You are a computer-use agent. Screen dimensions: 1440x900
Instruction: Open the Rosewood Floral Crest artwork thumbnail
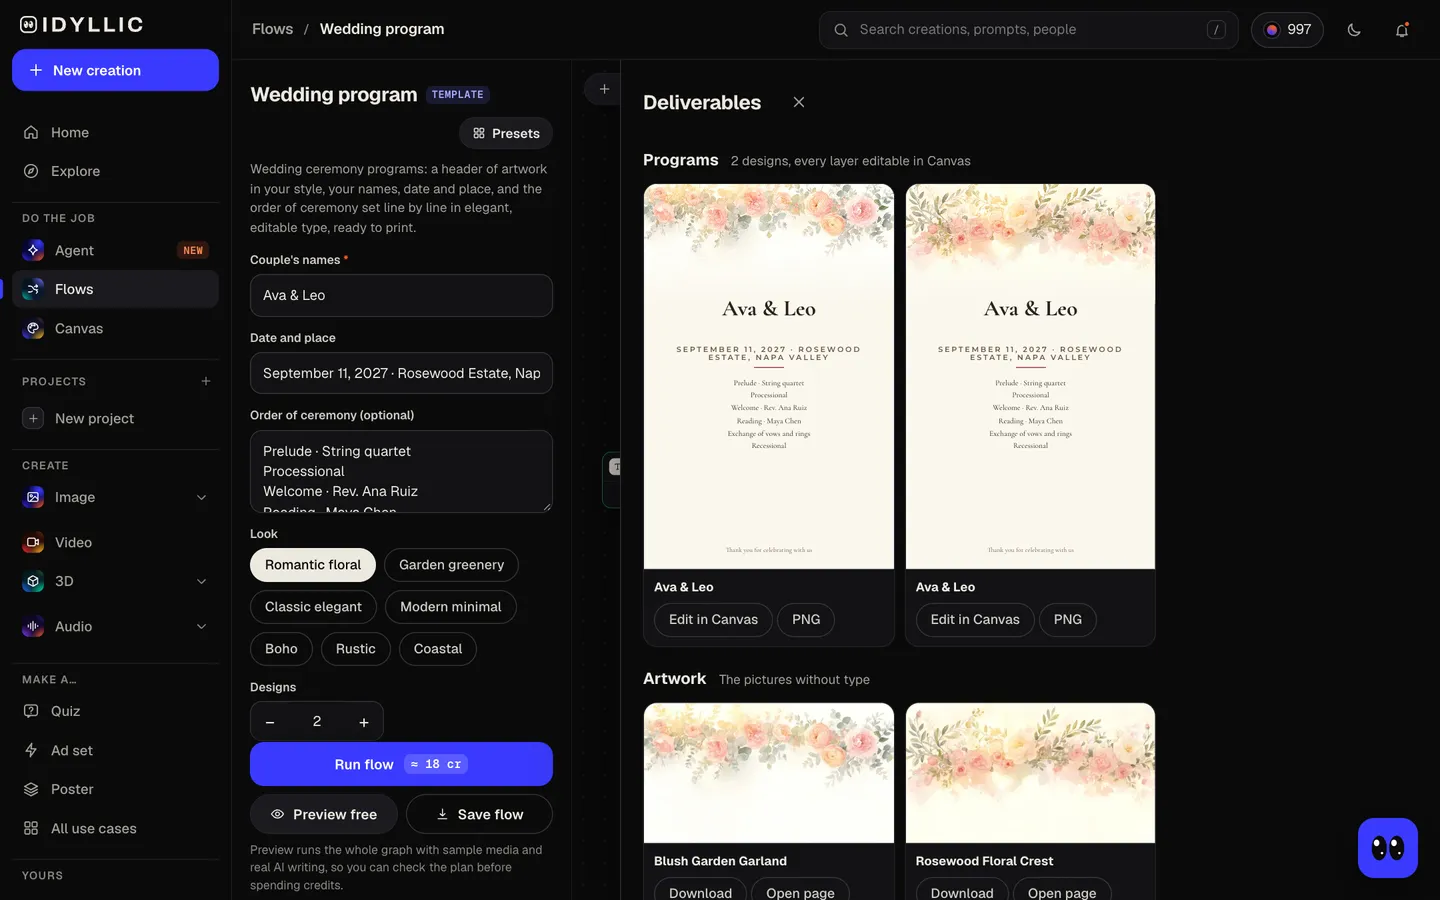[x=1030, y=773]
